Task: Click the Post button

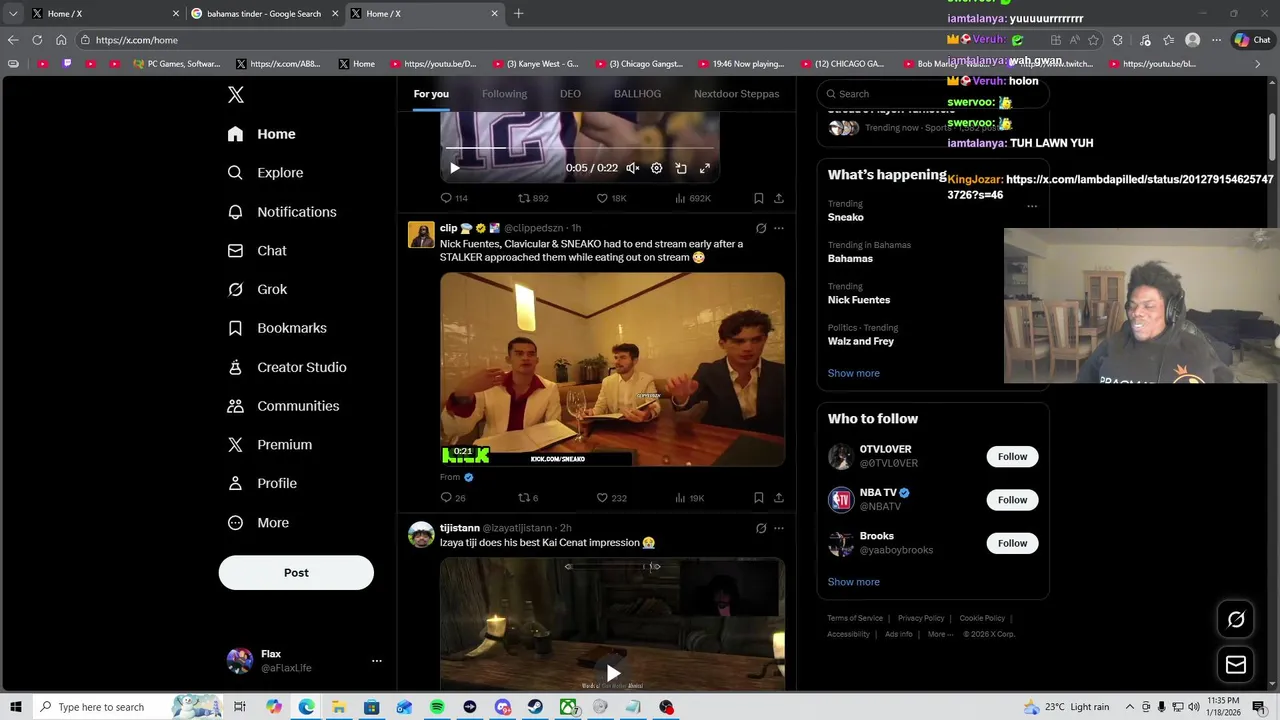Action: 296,573
